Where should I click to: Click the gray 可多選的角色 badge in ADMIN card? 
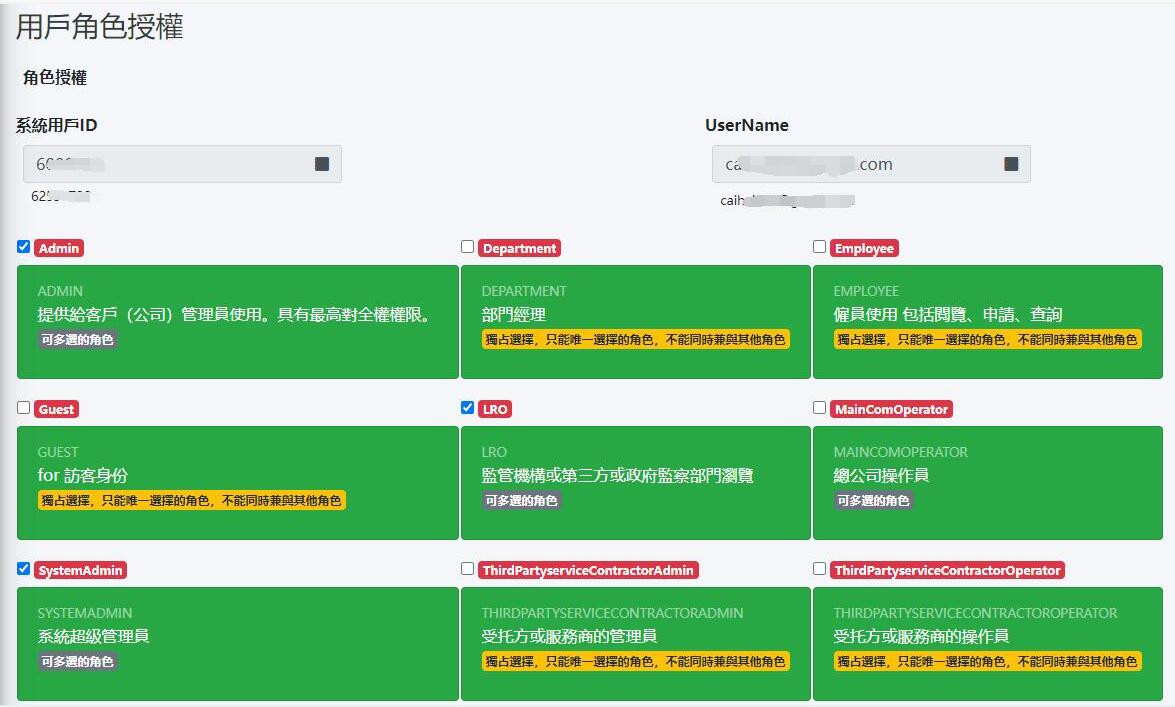[78, 339]
